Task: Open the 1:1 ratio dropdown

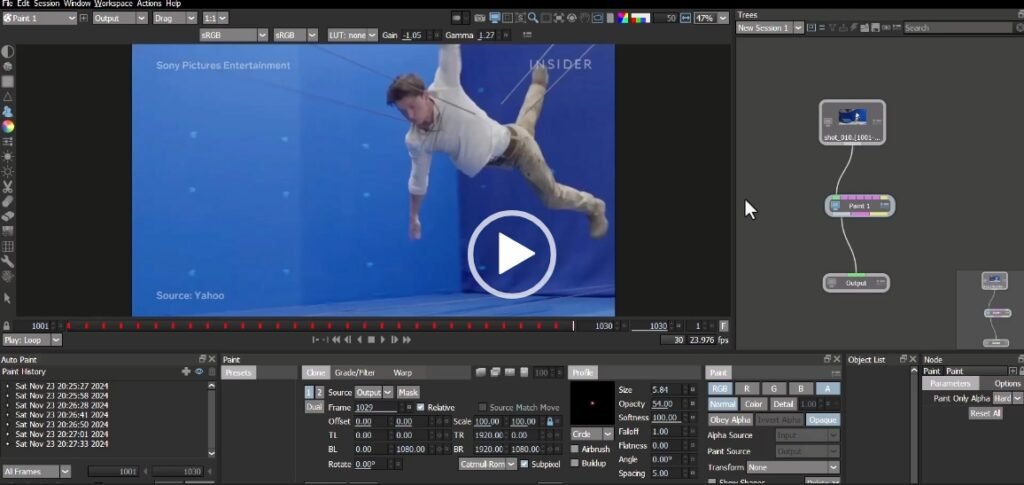Action: click(x=215, y=18)
